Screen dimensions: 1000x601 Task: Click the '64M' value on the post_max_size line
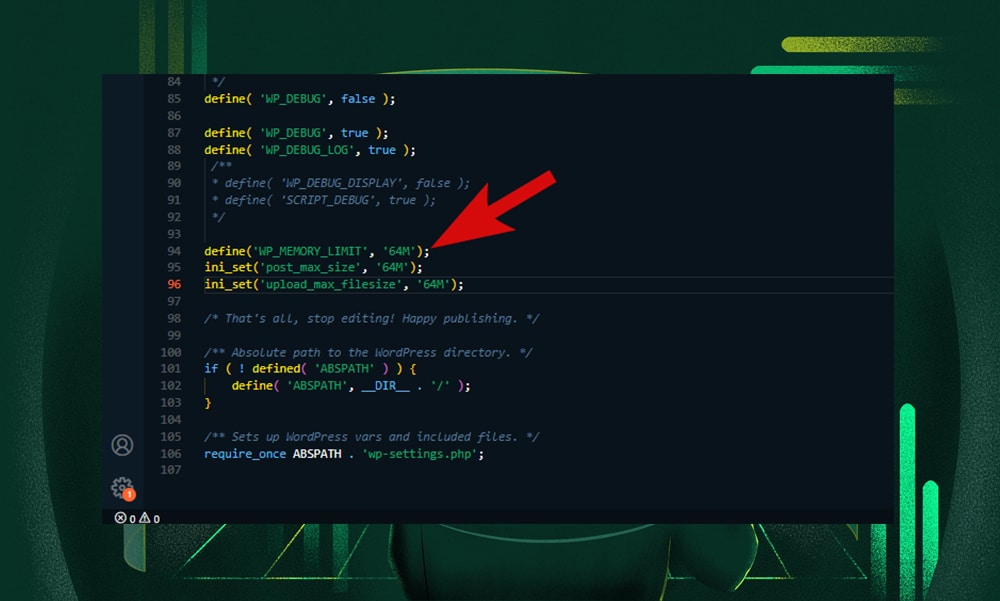click(394, 267)
